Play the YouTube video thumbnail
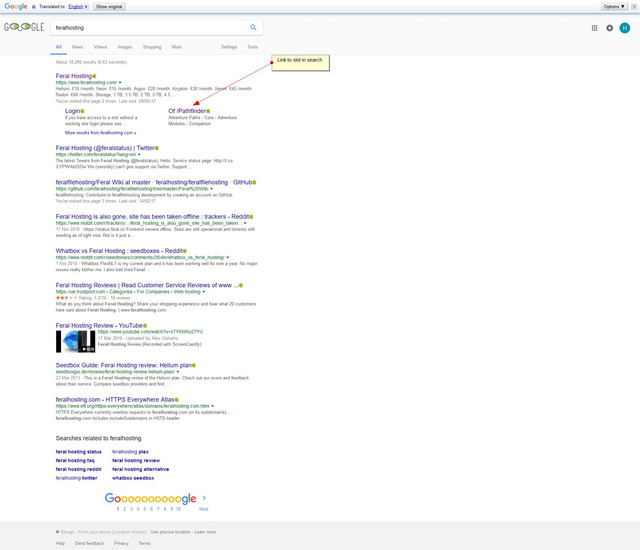 tap(76, 342)
